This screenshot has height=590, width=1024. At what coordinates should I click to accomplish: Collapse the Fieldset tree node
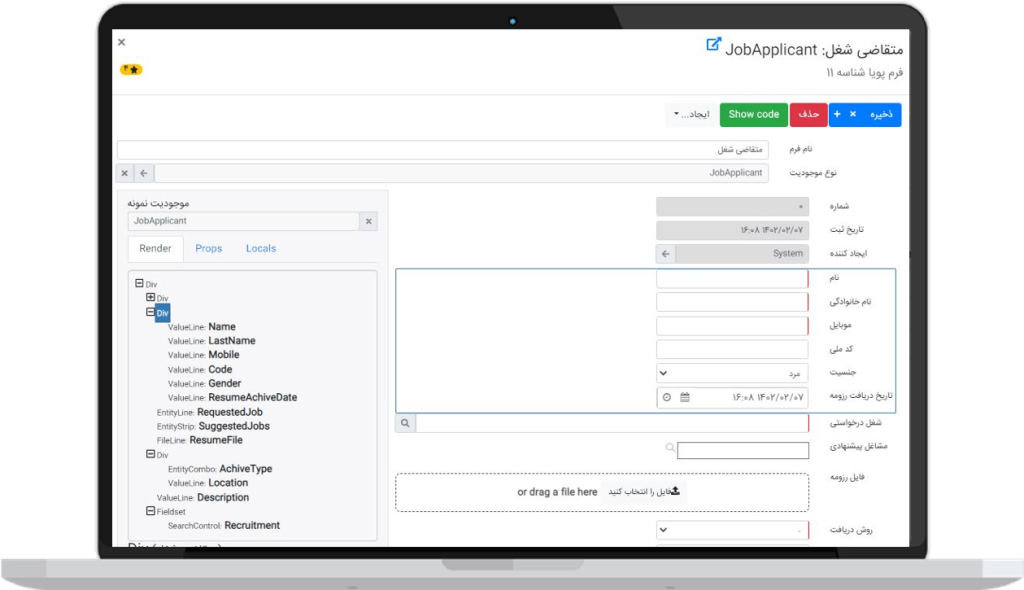coord(150,511)
